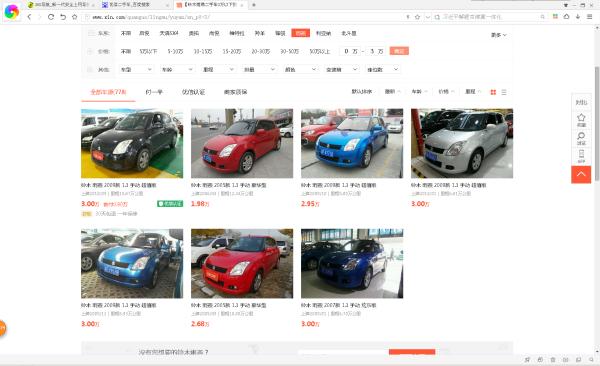Click the bookmark star beside refresh

[75, 17]
